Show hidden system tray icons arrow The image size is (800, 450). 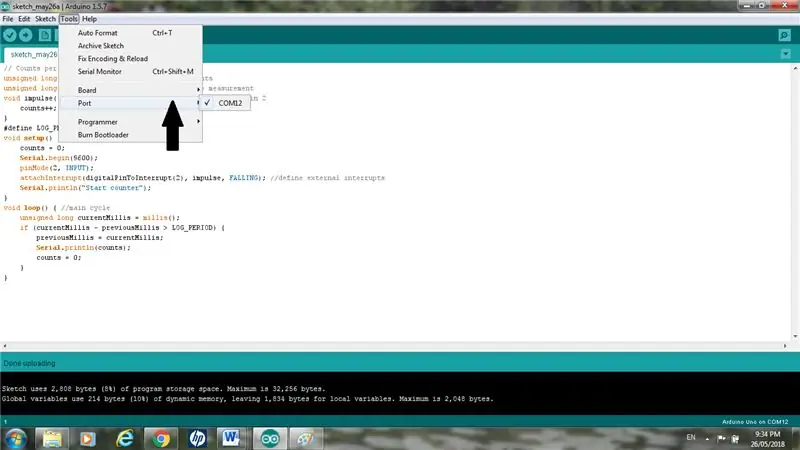[707, 438]
